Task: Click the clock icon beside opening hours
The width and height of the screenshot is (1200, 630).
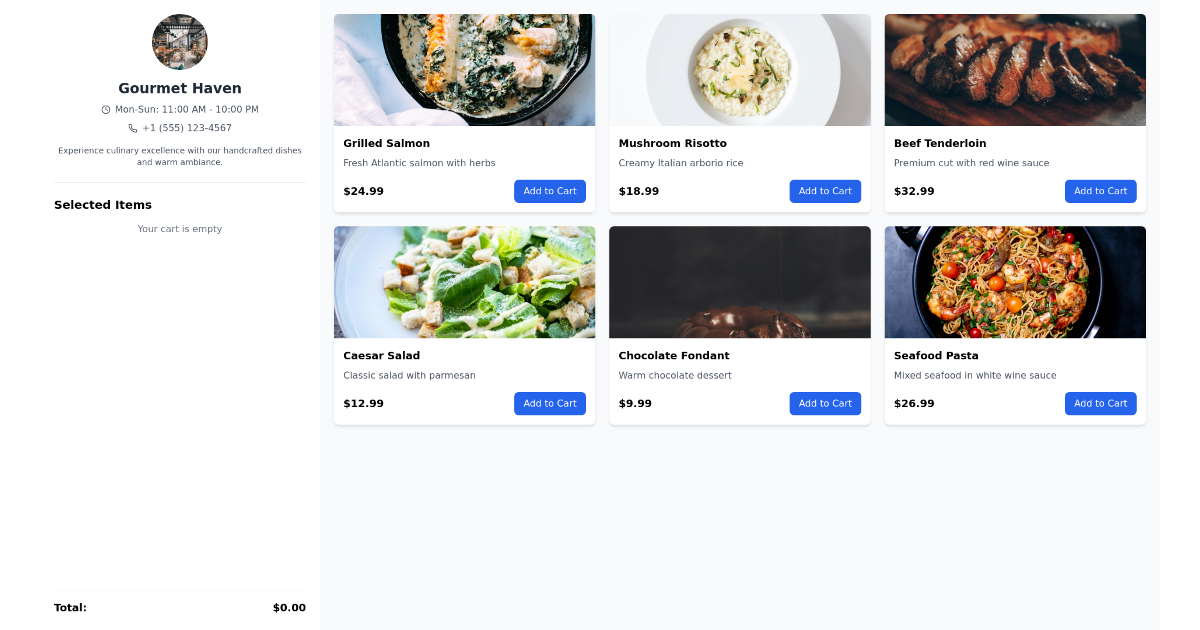Action: pos(105,110)
